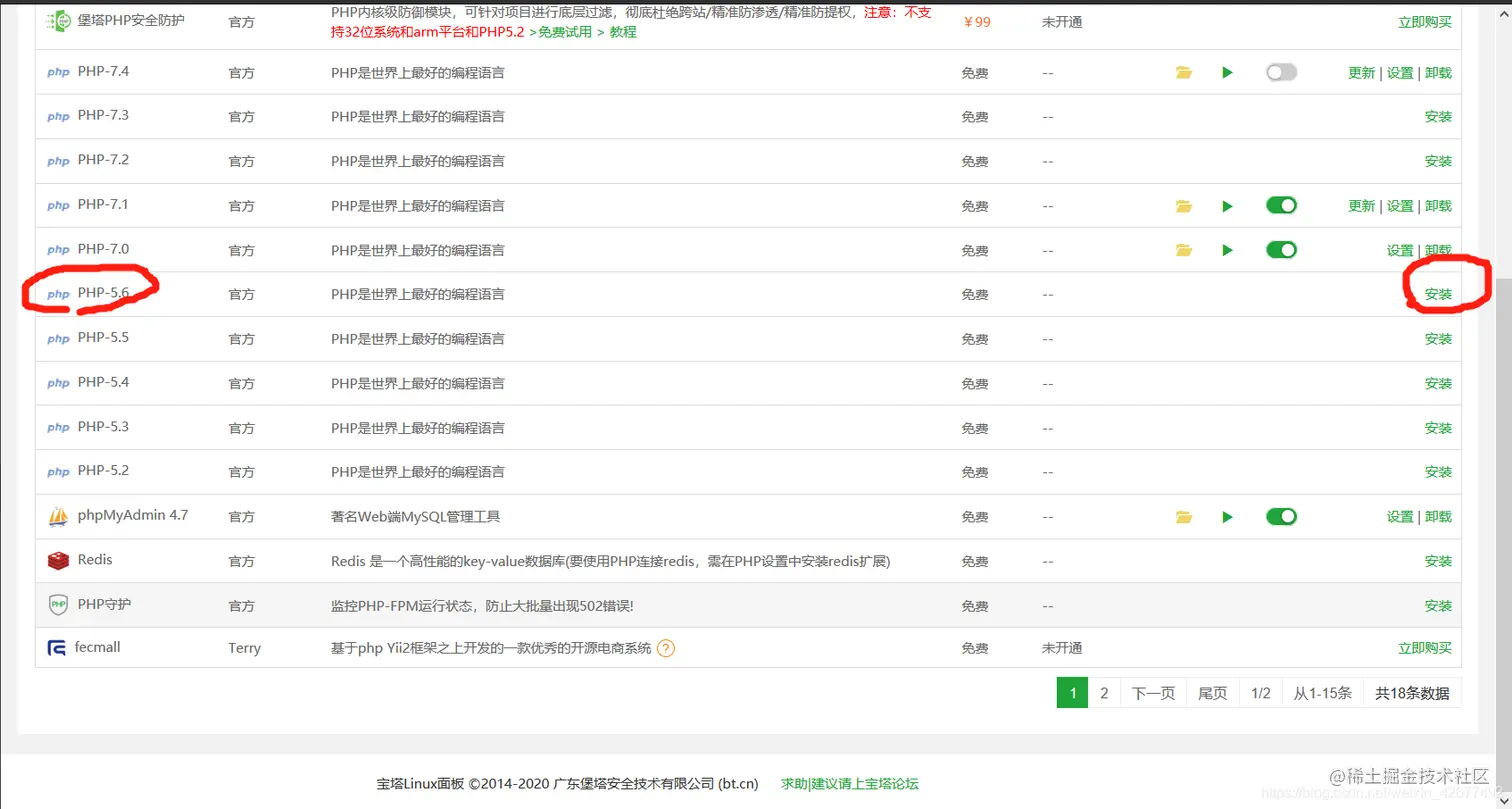Click current page 1 button

1073,693
